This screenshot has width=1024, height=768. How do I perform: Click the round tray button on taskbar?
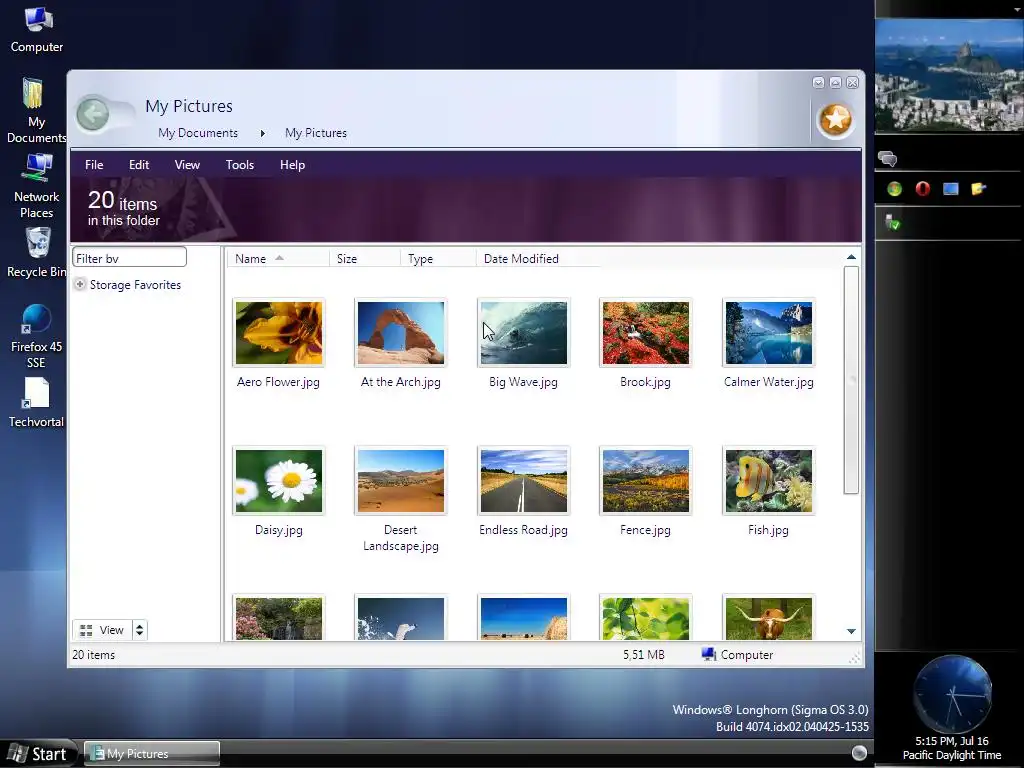[x=859, y=753]
